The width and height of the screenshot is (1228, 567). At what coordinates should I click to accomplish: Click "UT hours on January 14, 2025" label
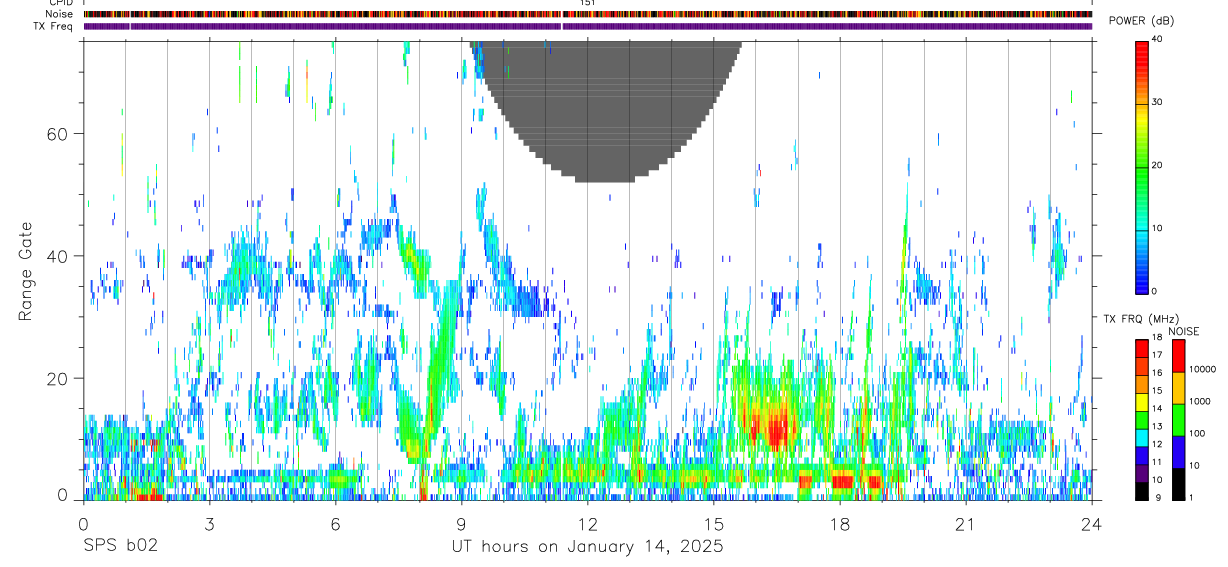tap(587, 546)
